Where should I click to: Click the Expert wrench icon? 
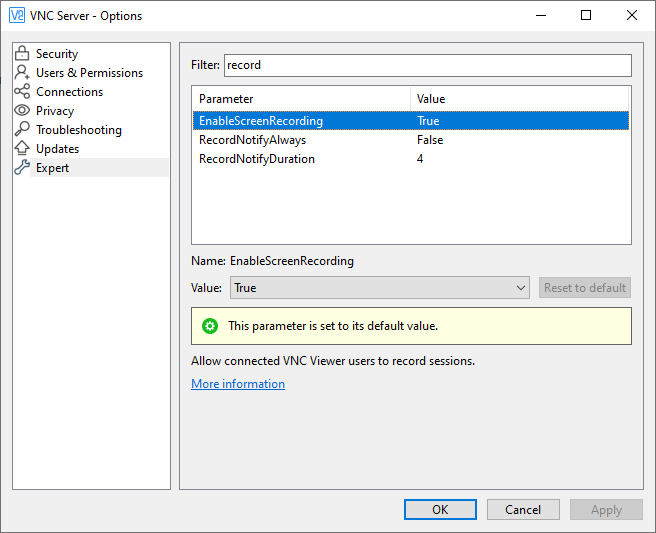point(22,167)
